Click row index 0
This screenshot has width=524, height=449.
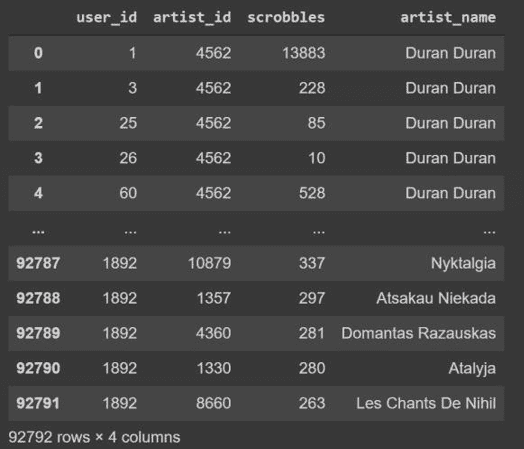point(38,53)
